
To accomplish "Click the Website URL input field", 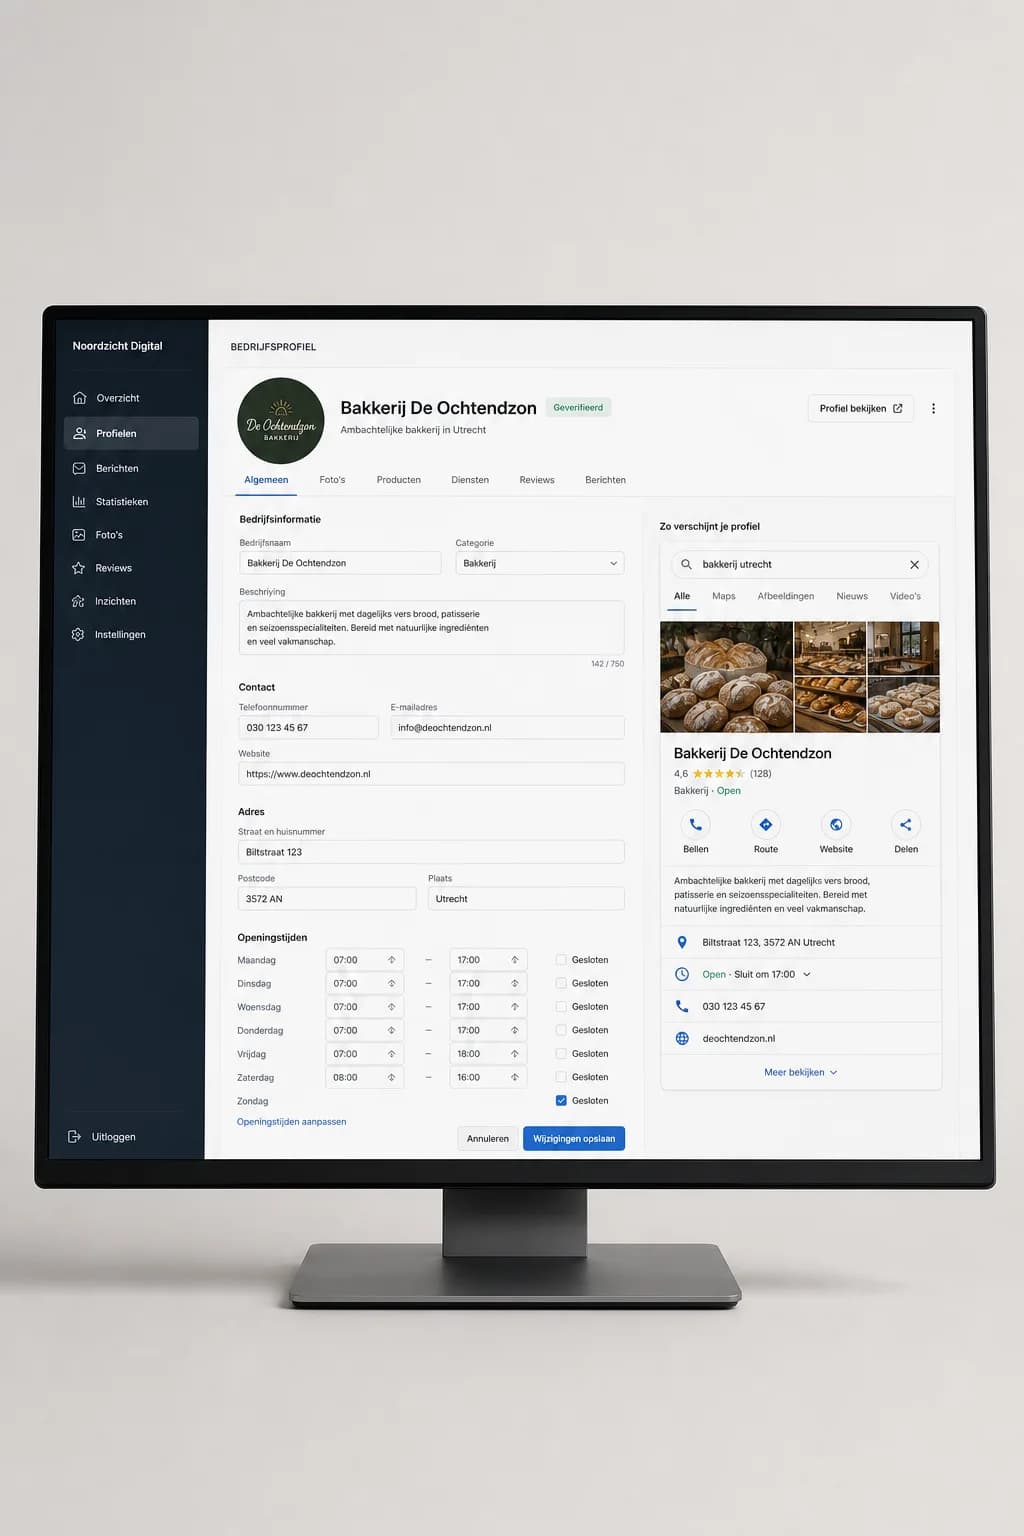I will [432, 774].
